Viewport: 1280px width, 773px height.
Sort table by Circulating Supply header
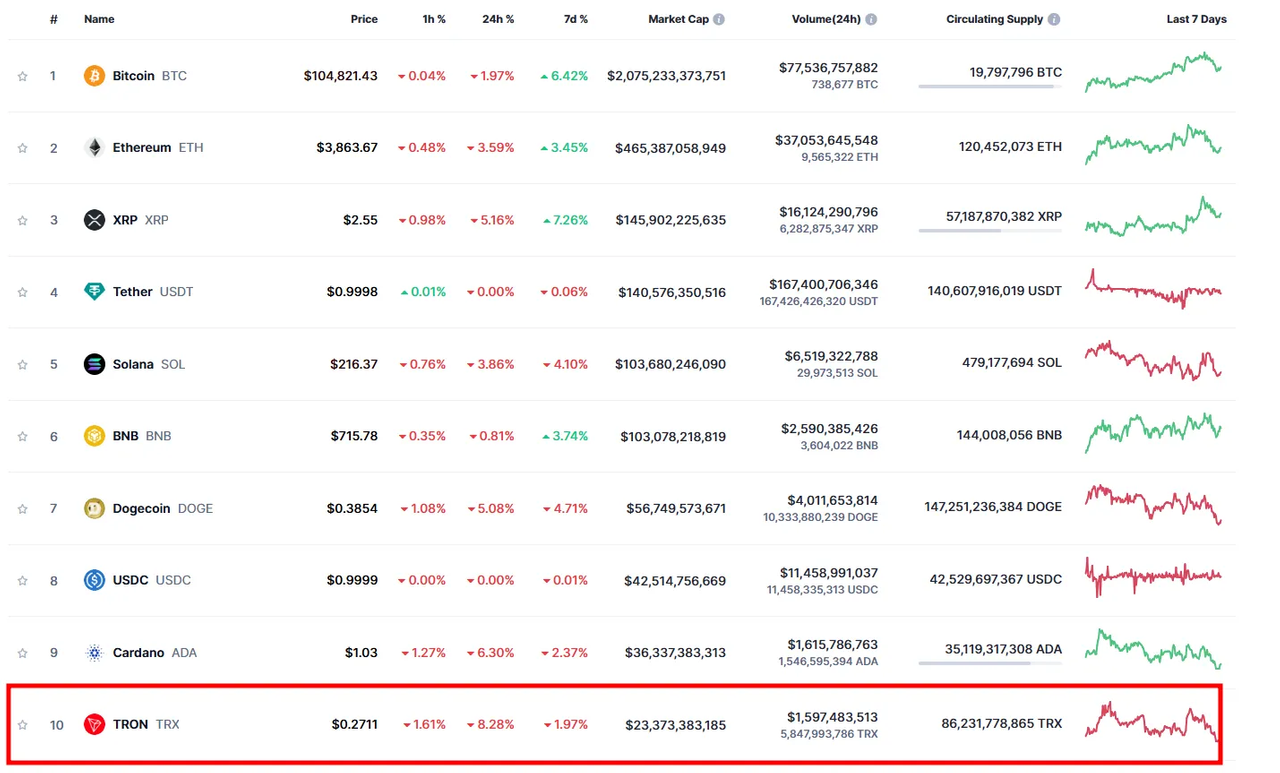(x=994, y=19)
